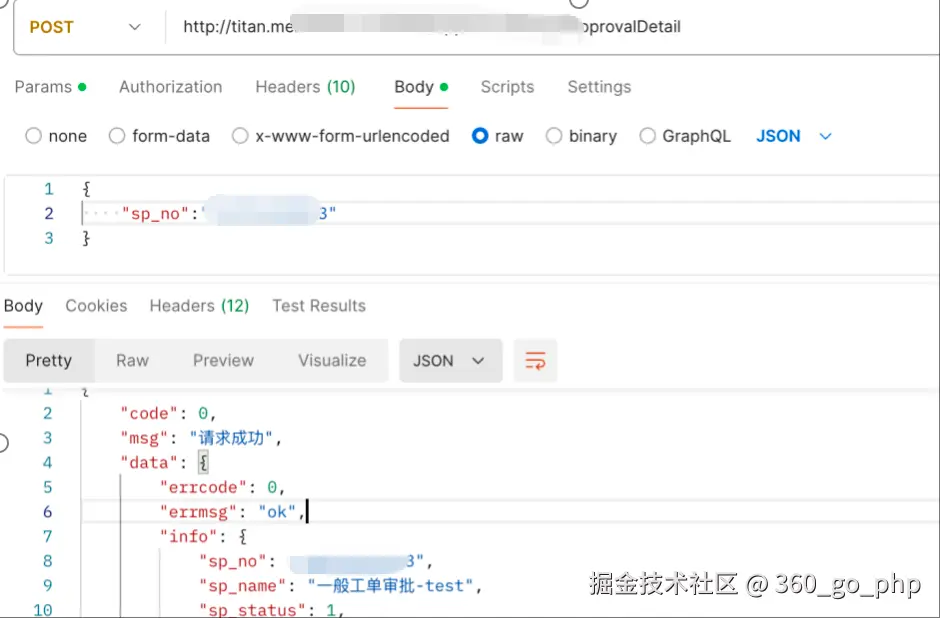Open the request Headers (10) tab
The height and width of the screenshot is (618, 940).
tap(305, 87)
